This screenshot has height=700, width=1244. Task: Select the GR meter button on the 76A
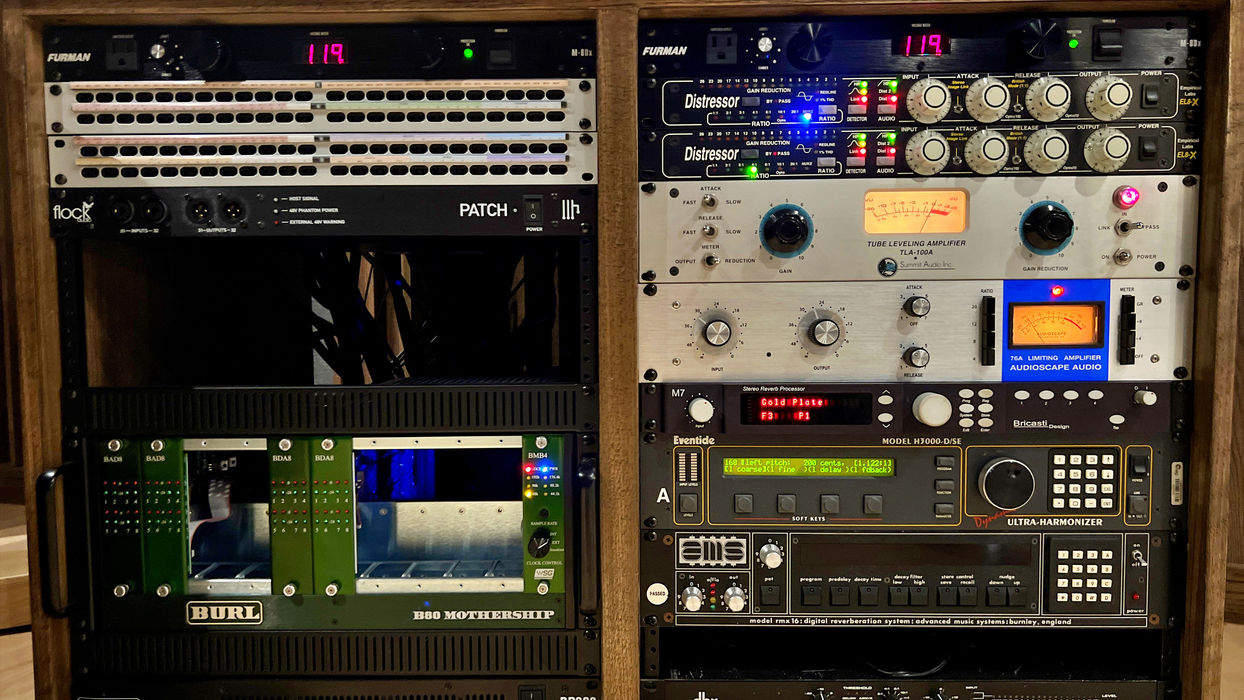point(1127,304)
